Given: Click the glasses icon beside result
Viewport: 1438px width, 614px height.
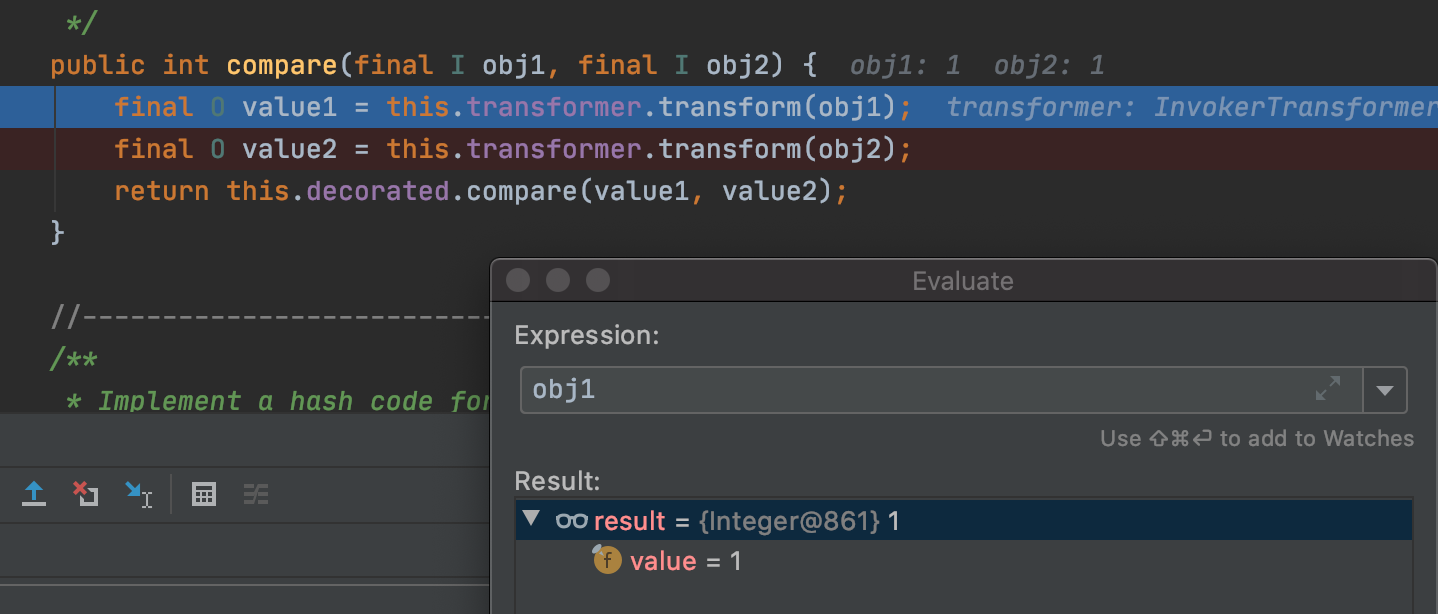Looking at the screenshot, I should click(x=571, y=521).
